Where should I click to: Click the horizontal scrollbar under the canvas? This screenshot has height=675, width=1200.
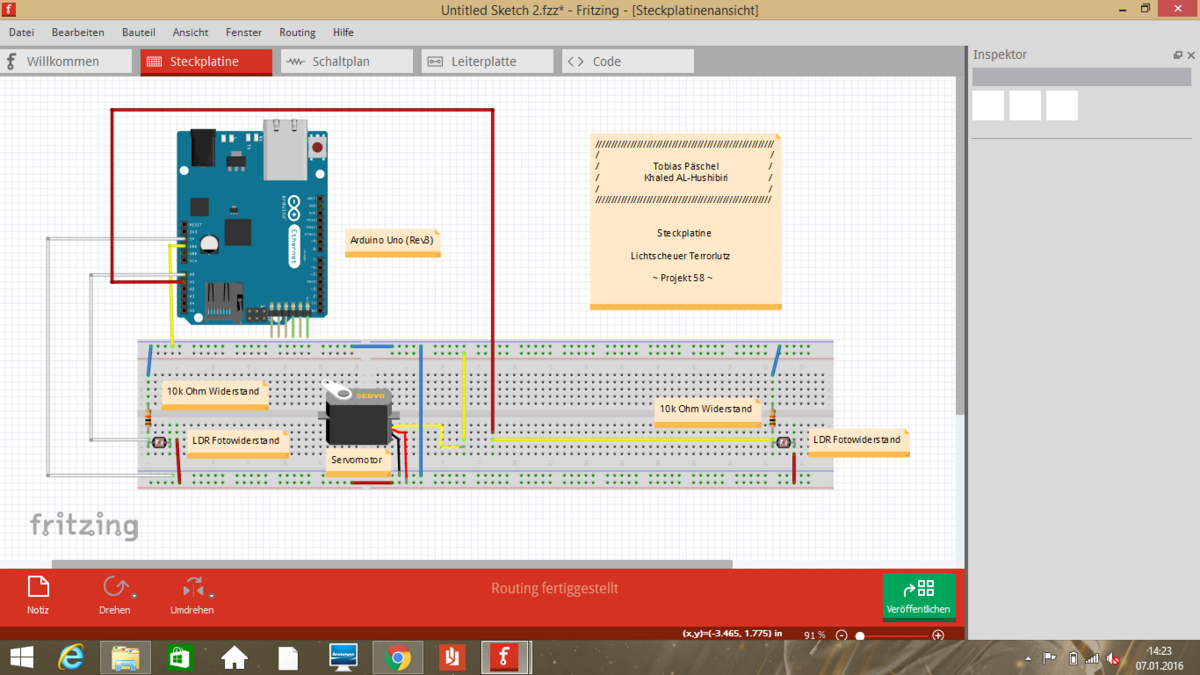click(390, 564)
